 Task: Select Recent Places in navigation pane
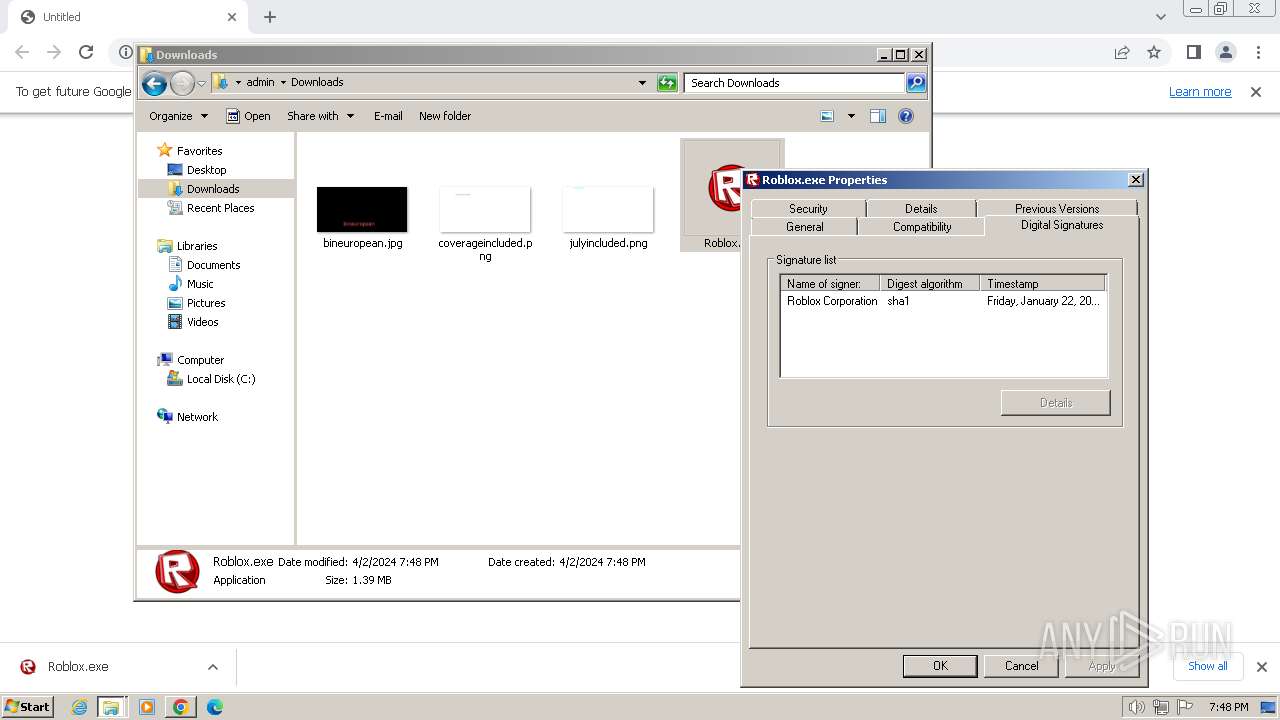(x=220, y=208)
